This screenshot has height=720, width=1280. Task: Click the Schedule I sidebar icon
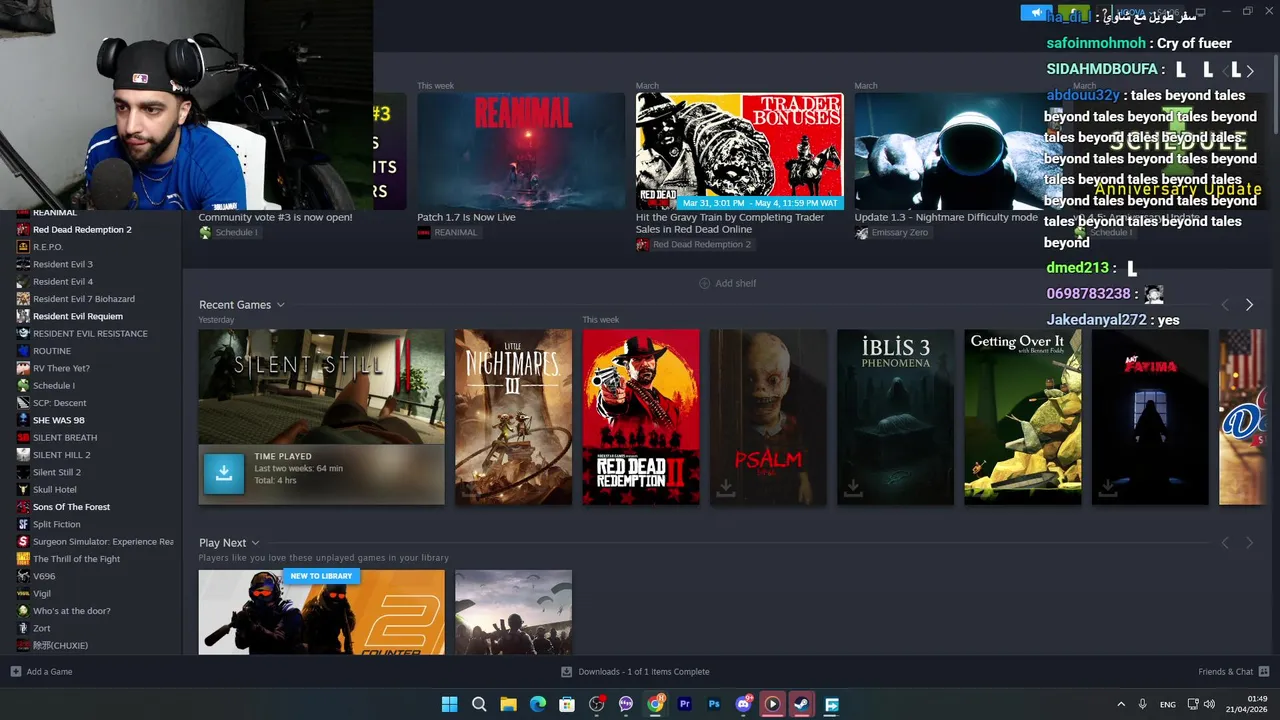pyautogui.click(x=23, y=385)
